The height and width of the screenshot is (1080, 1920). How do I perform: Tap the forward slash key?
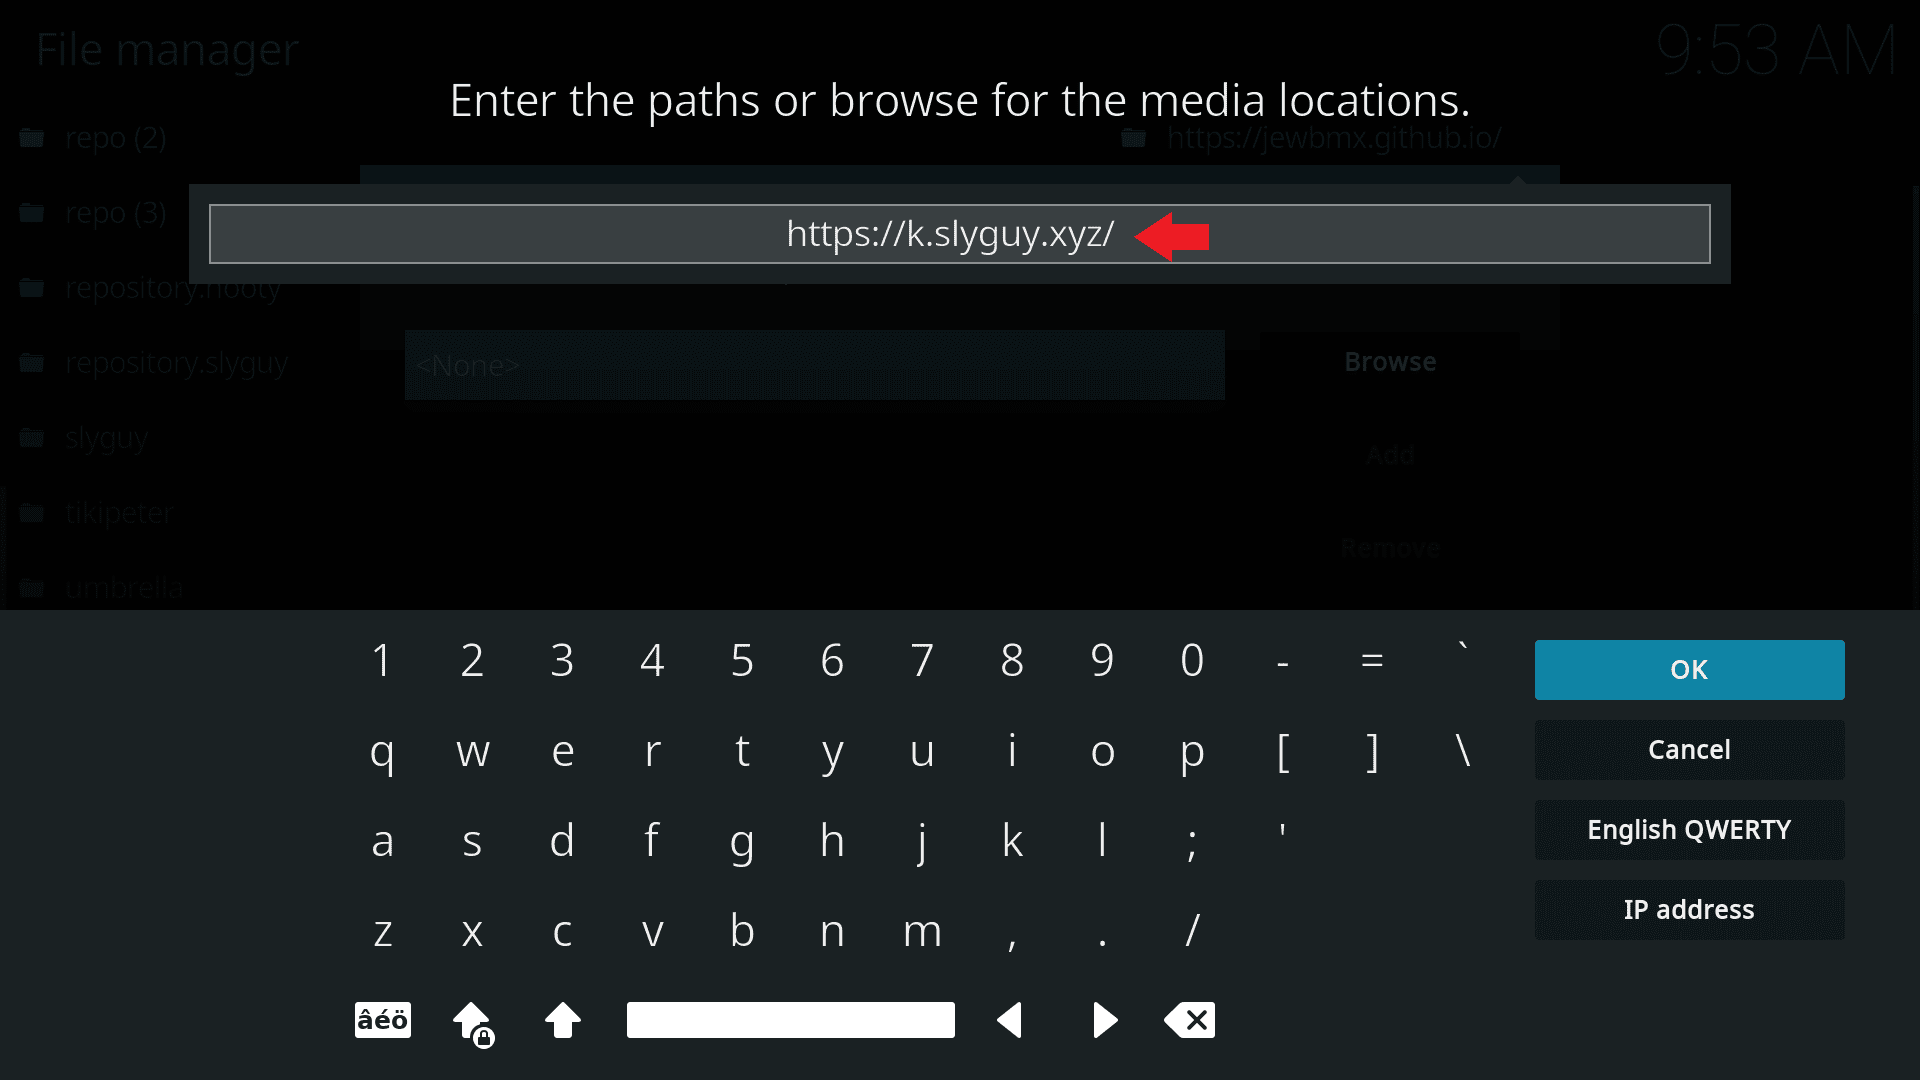tap(1192, 930)
